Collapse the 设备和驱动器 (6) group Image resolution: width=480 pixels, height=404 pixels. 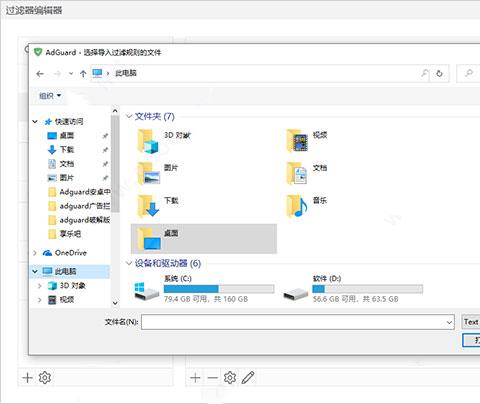[129, 263]
